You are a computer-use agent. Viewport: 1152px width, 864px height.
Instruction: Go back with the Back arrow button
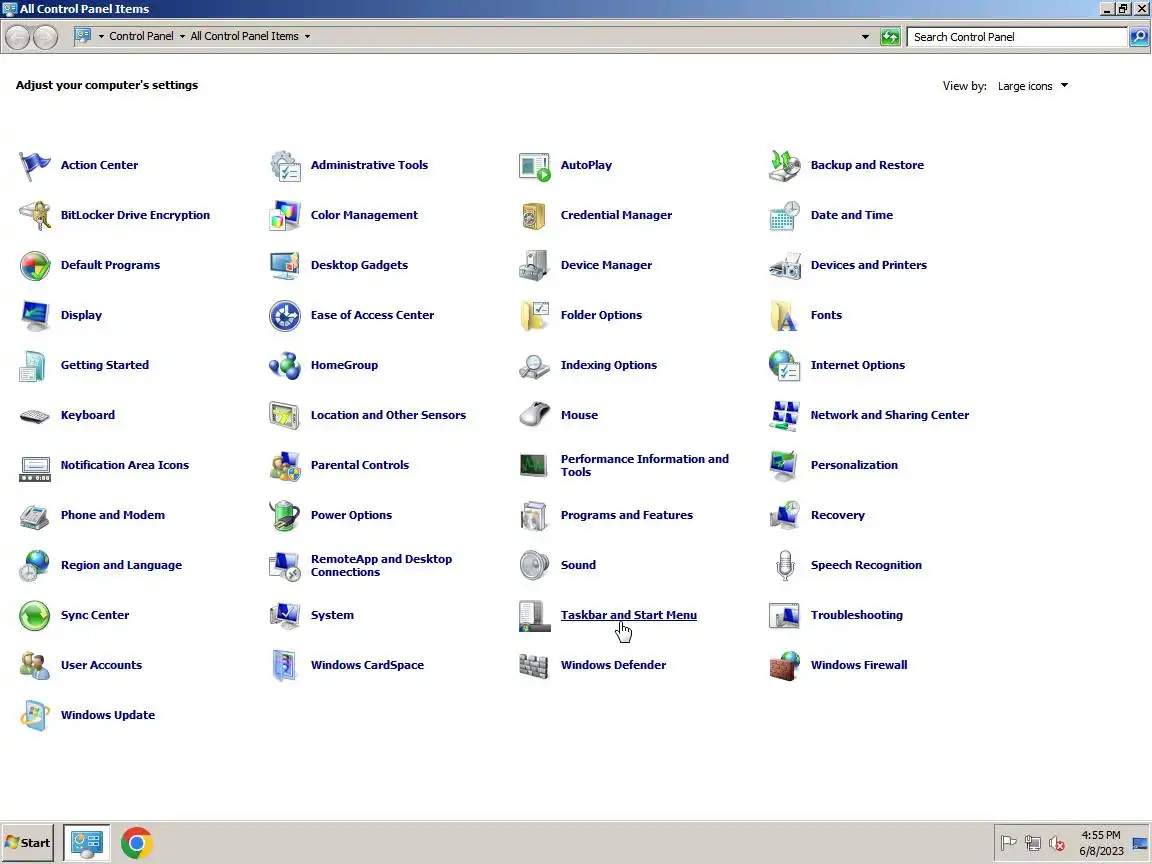pos(18,37)
